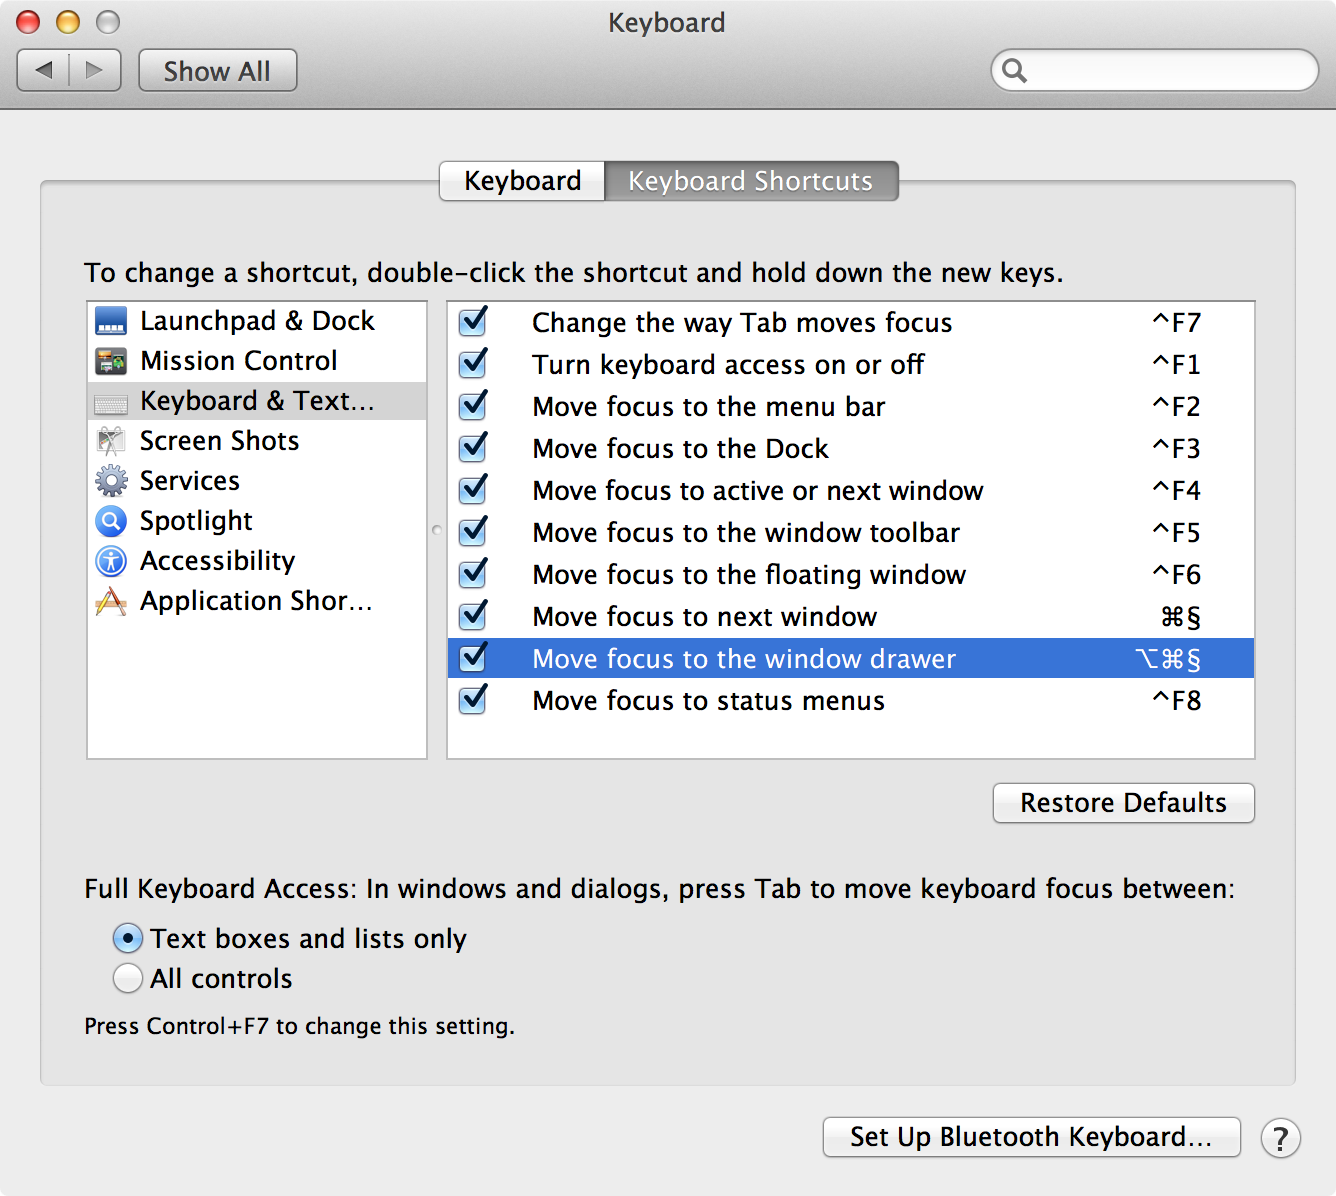Screen dimensions: 1336x1196
Task: Select Accessibility in the category list
Action: 257,561
